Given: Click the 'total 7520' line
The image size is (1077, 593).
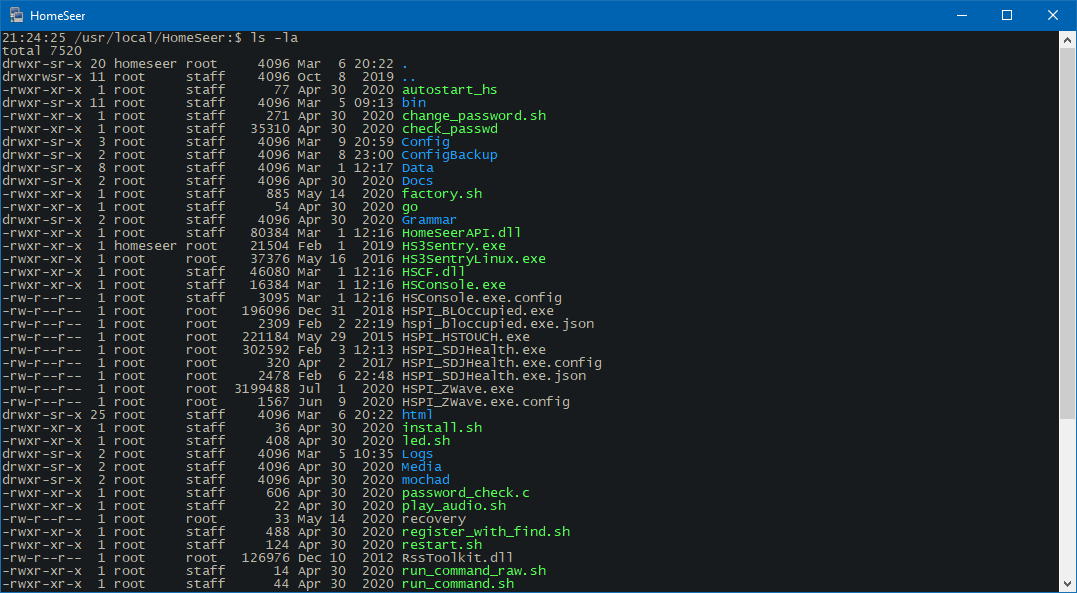Looking at the screenshot, I should [42, 50].
